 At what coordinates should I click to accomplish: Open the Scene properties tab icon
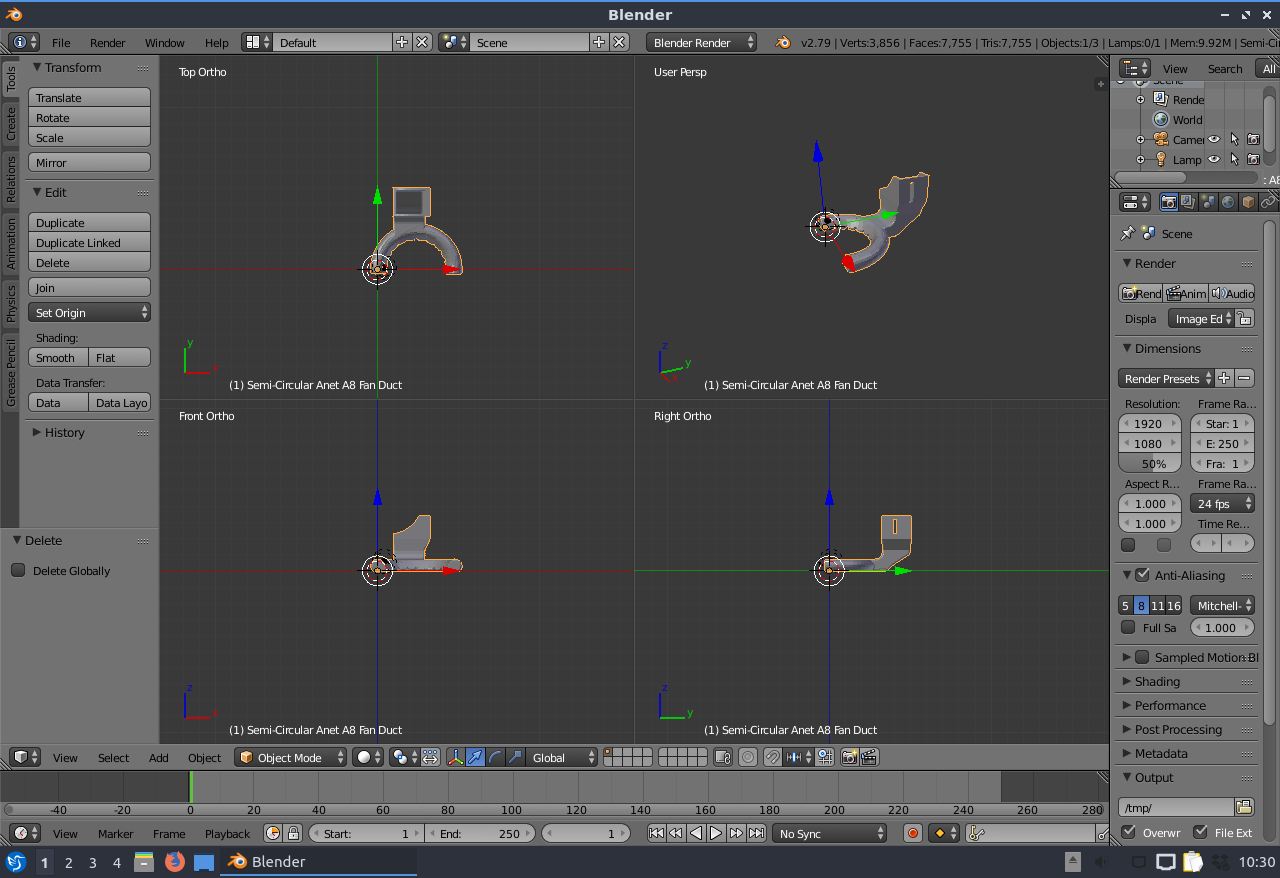[1208, 202]
